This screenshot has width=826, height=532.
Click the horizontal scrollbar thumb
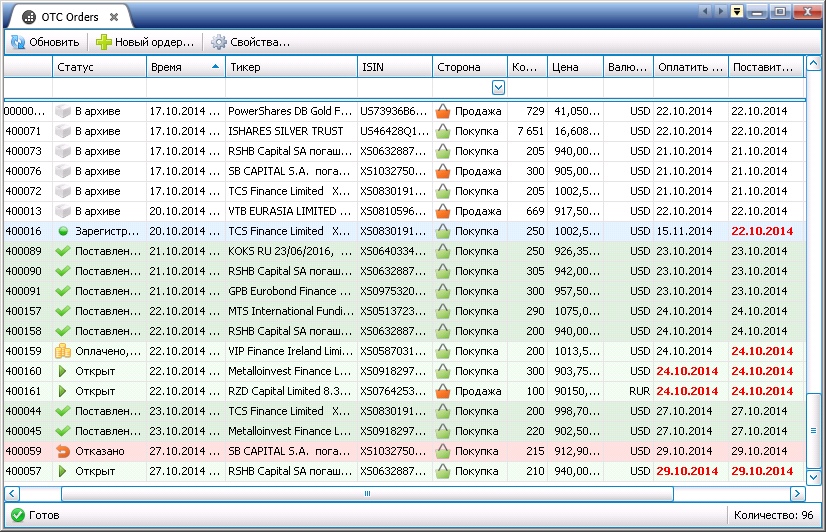(367, 494)
